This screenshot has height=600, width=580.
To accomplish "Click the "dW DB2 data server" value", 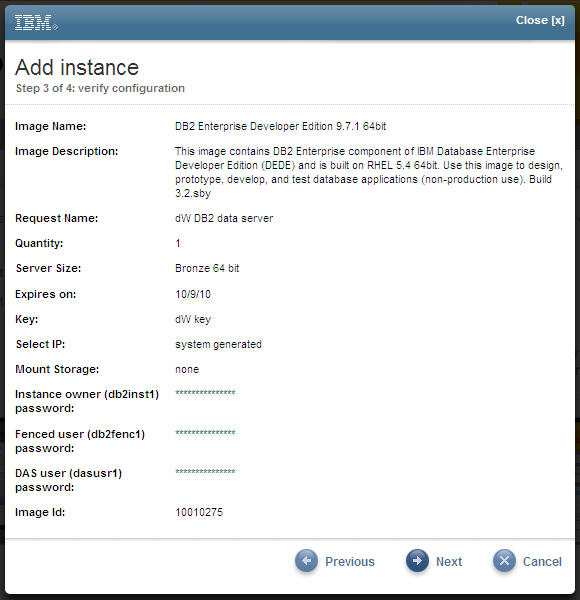I will pos(224,218).
